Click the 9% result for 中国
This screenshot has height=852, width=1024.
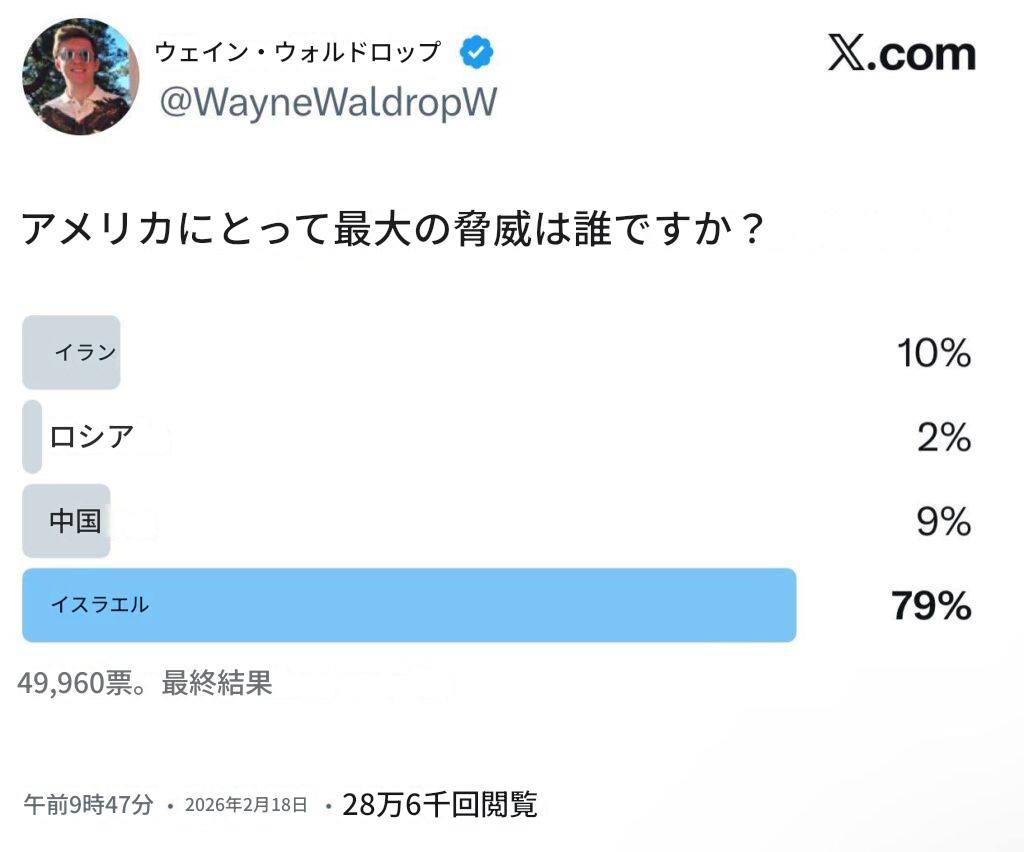point(943,522)
